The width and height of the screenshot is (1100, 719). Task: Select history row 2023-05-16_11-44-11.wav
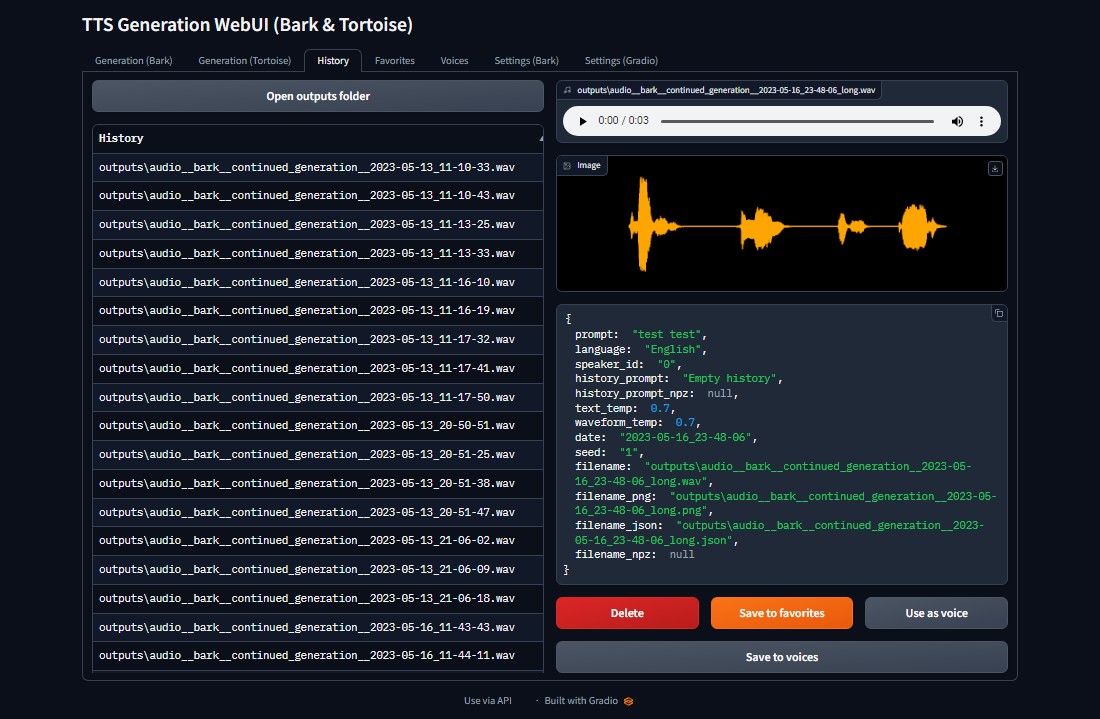tap(318, 655)
